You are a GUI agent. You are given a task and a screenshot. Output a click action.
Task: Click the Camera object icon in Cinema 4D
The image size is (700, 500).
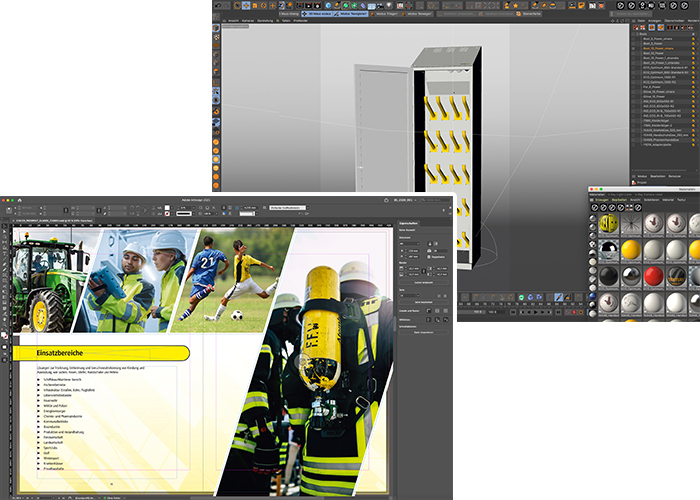click(x=380, y=6)
